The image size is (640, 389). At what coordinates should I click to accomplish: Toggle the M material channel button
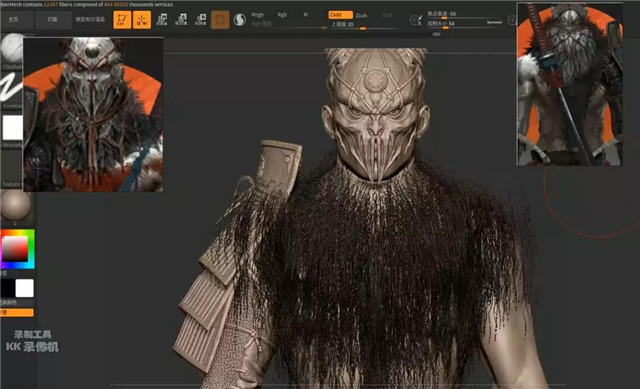pyautogui.click(x=305, y=15)
